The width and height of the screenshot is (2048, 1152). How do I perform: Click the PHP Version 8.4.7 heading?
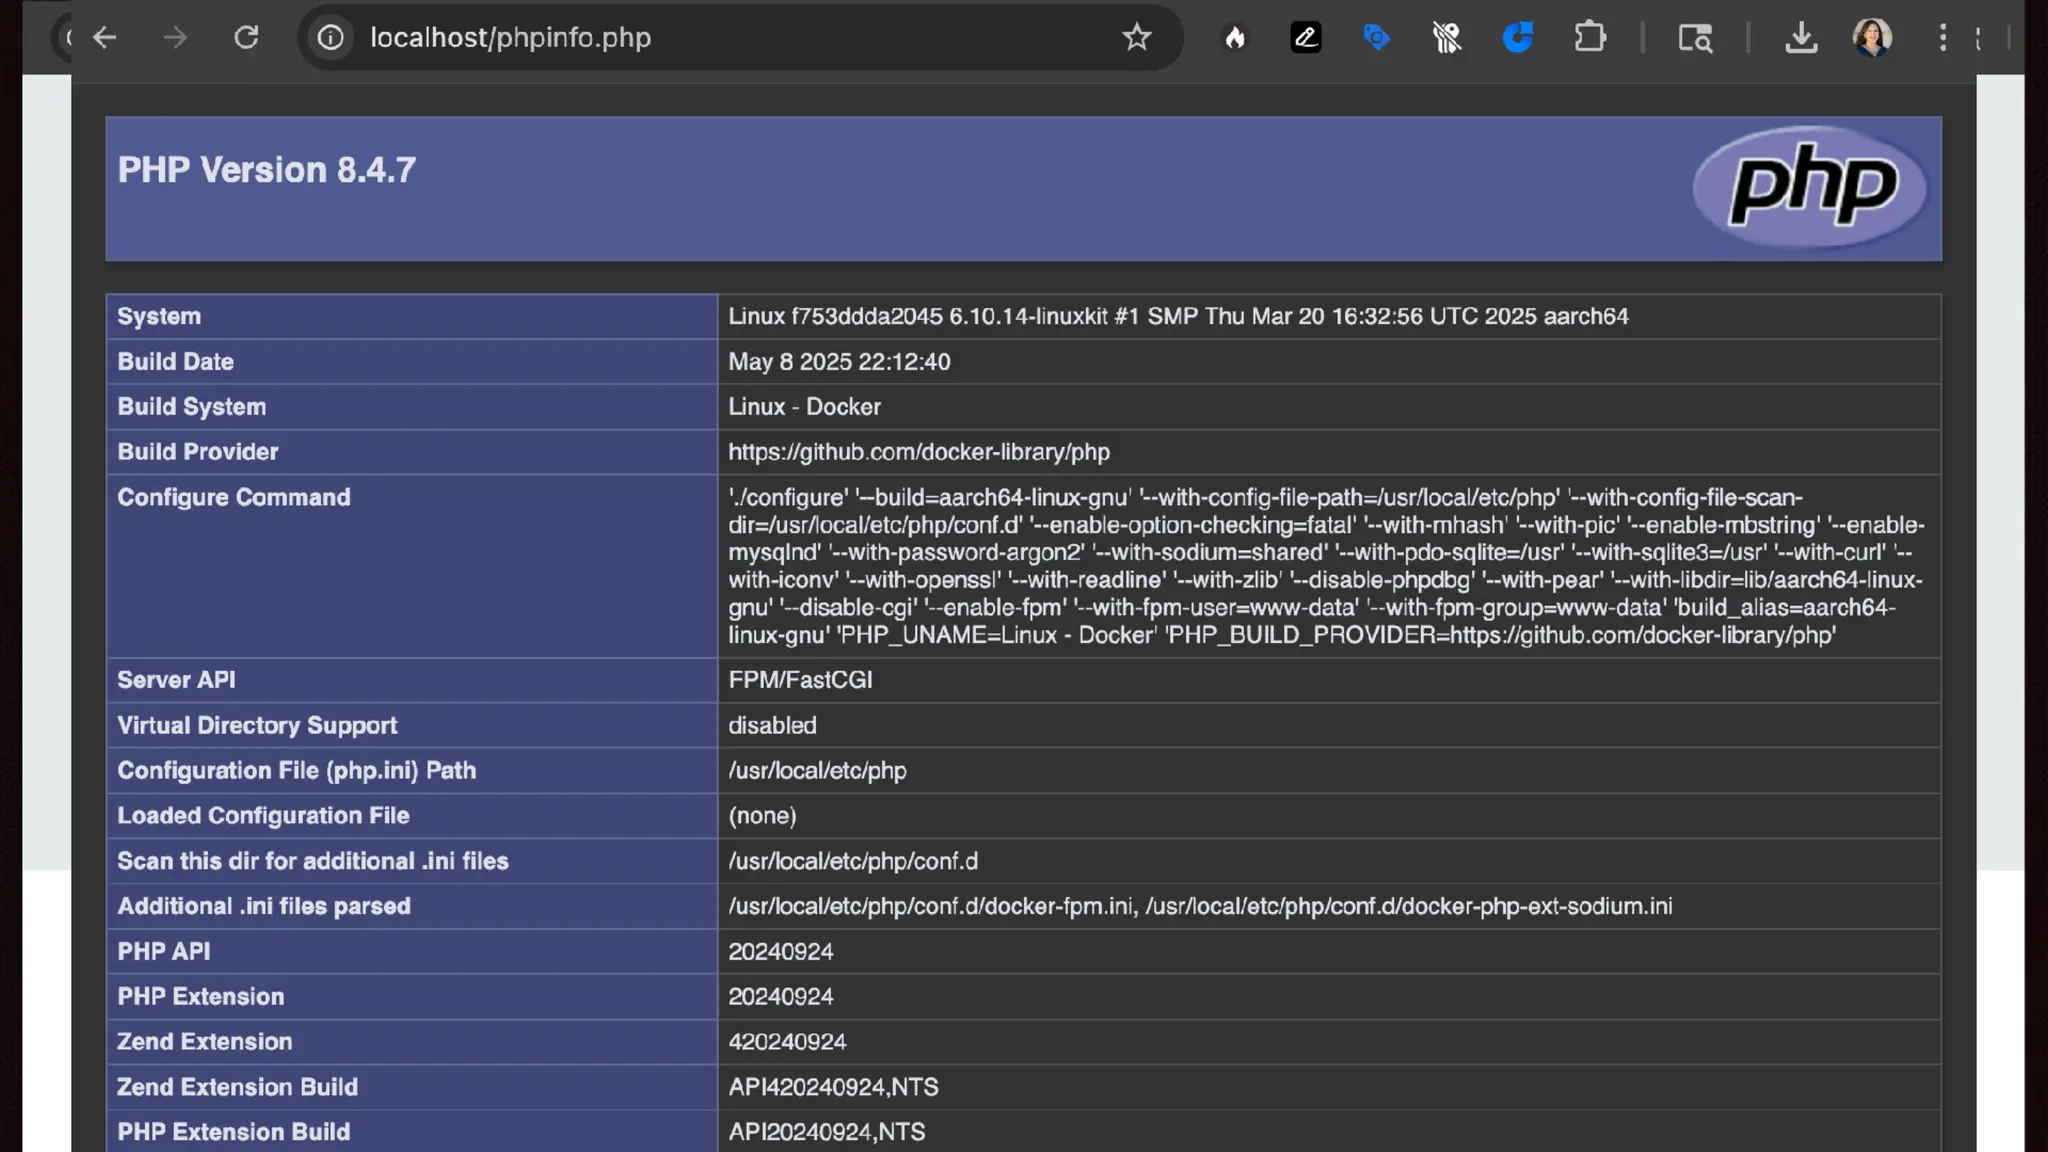(266, 170)
